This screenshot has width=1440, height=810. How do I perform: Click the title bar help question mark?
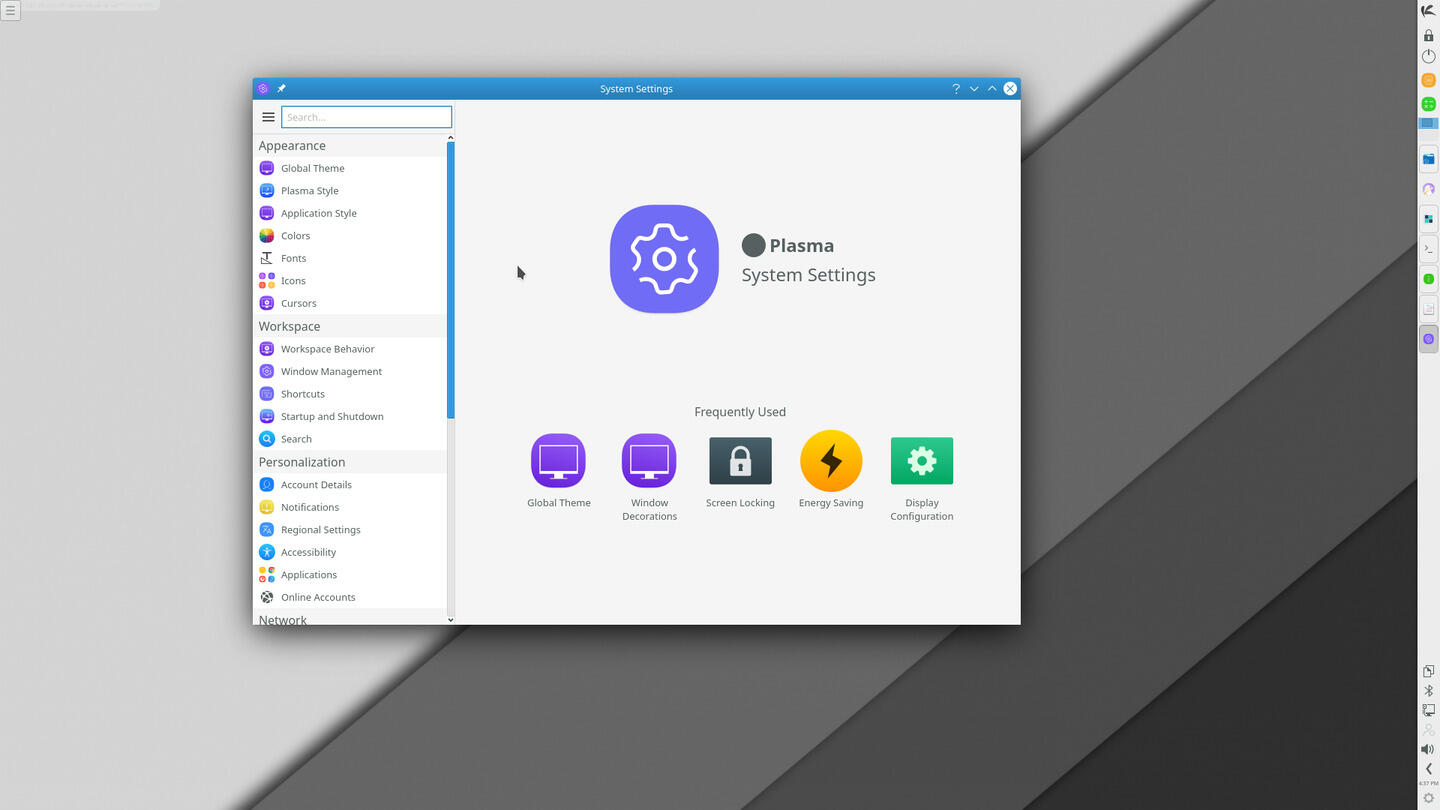956,88
